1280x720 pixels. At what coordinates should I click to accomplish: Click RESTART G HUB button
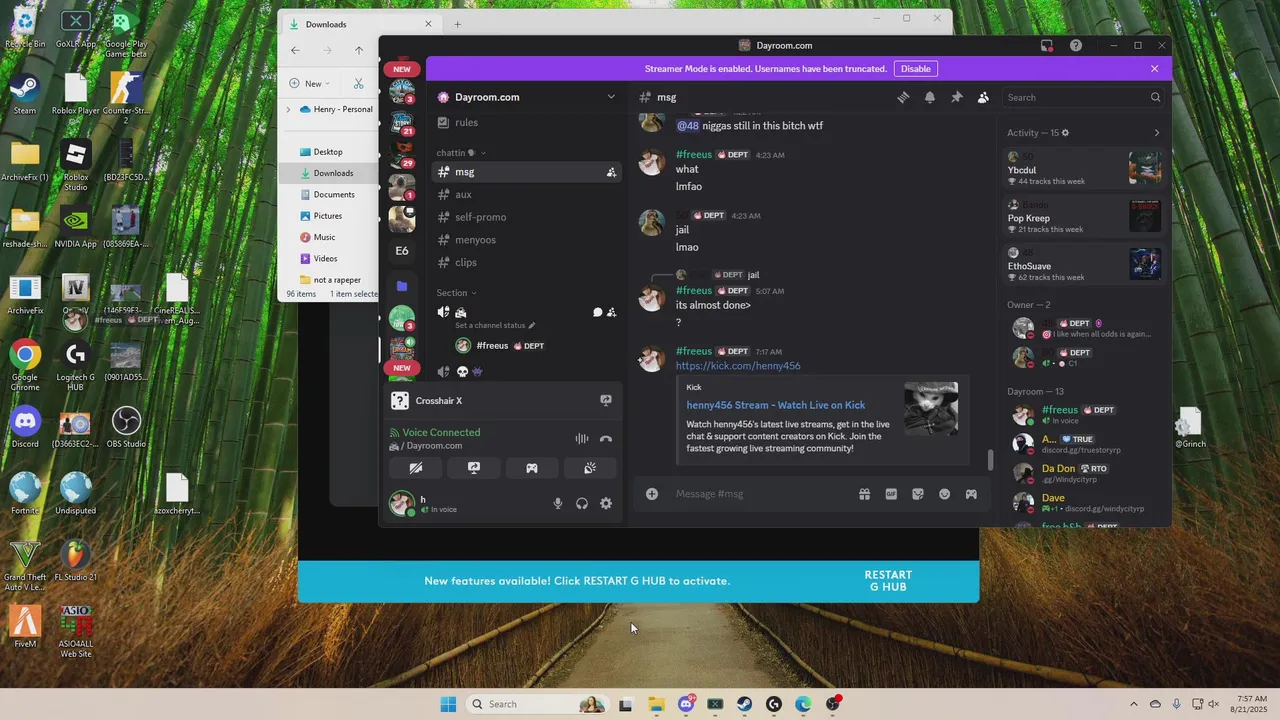pyautogui.click(x=888, y=581)
